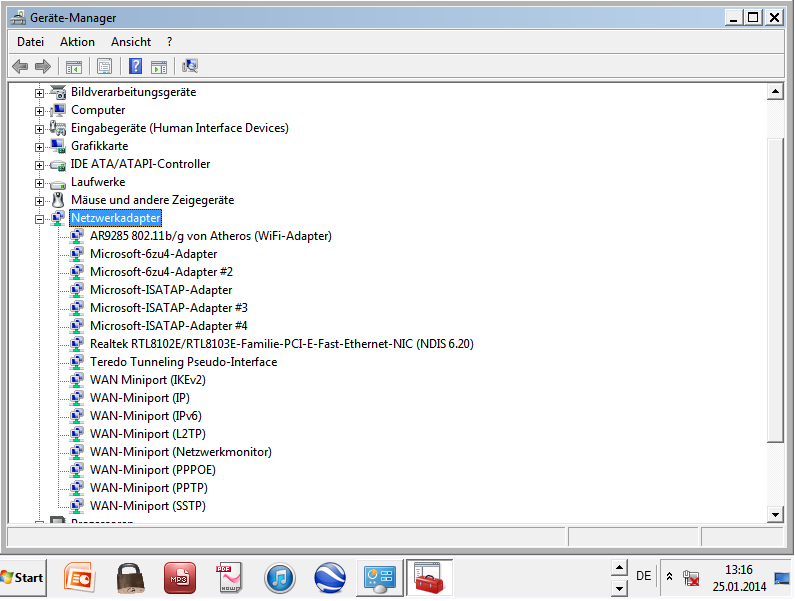This screenshot has height=601, width=795.
Task: Open the Properties toolbar icon
Action: [104, 66]
